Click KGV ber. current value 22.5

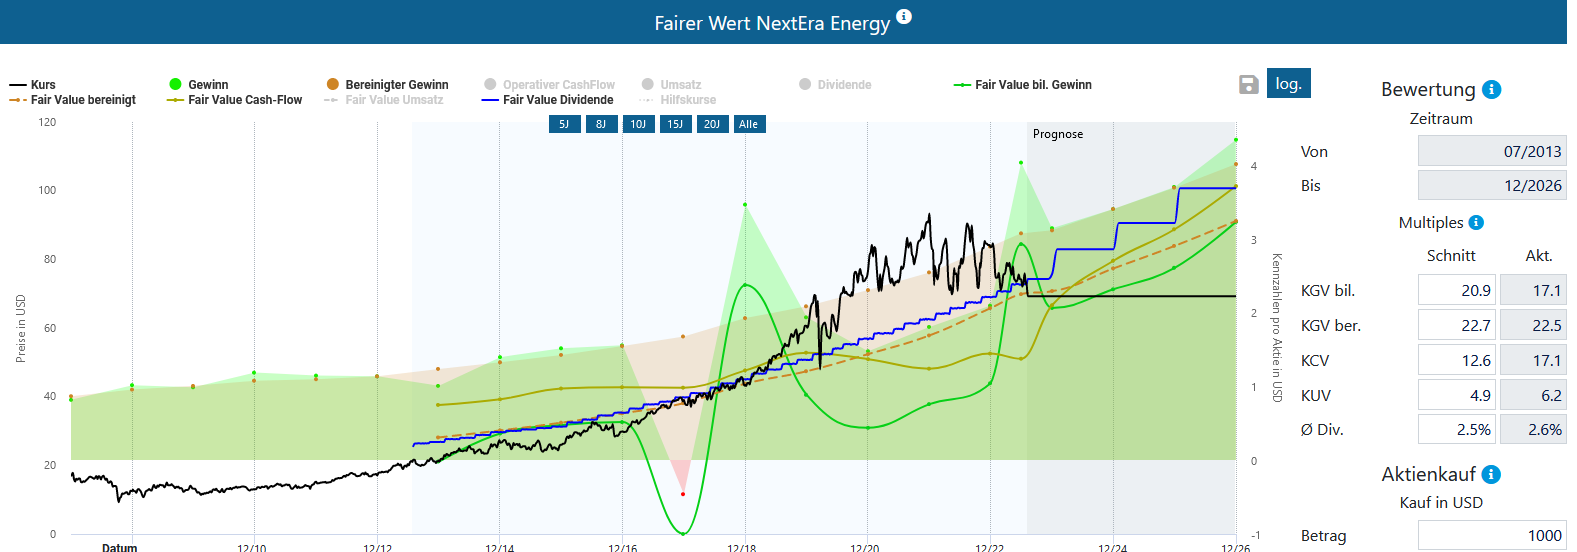pyautogui.click(x=1533, y=325)
